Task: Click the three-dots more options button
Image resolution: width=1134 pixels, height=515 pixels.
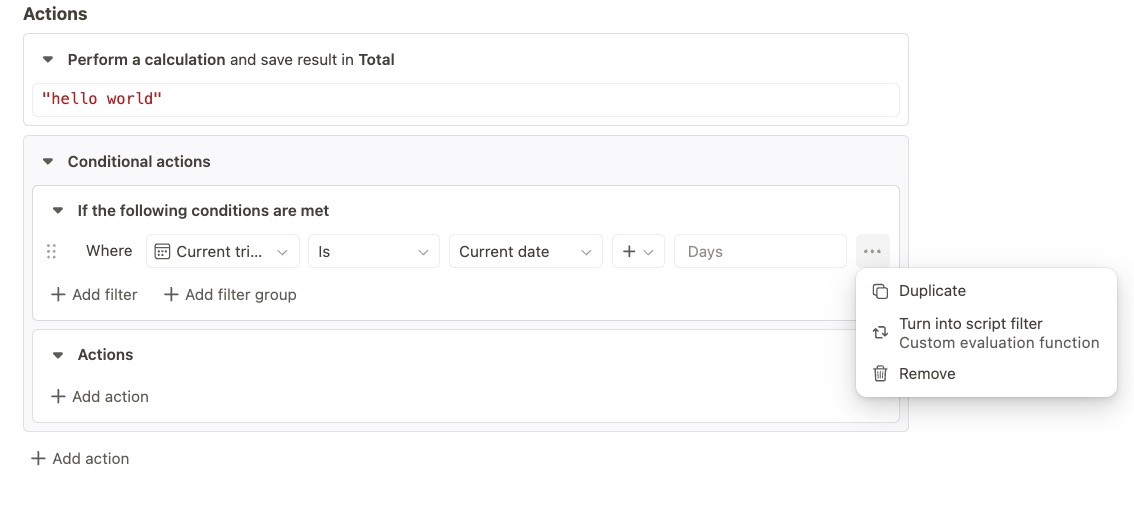Action: click(872, 252)
